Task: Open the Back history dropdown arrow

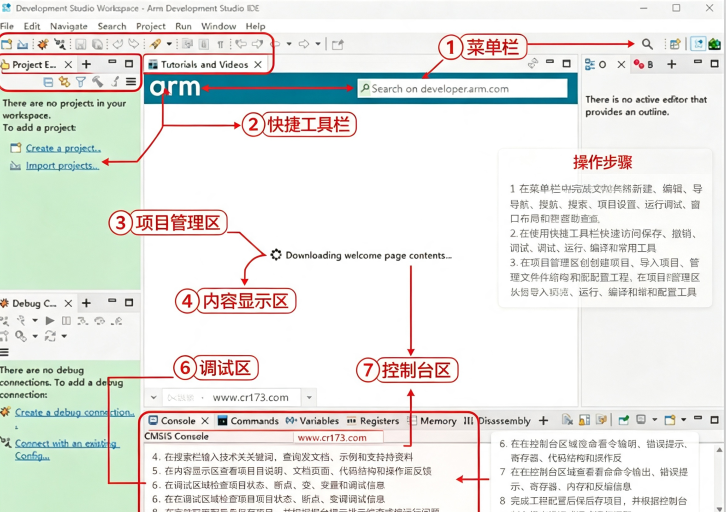Action: (289, 44)
